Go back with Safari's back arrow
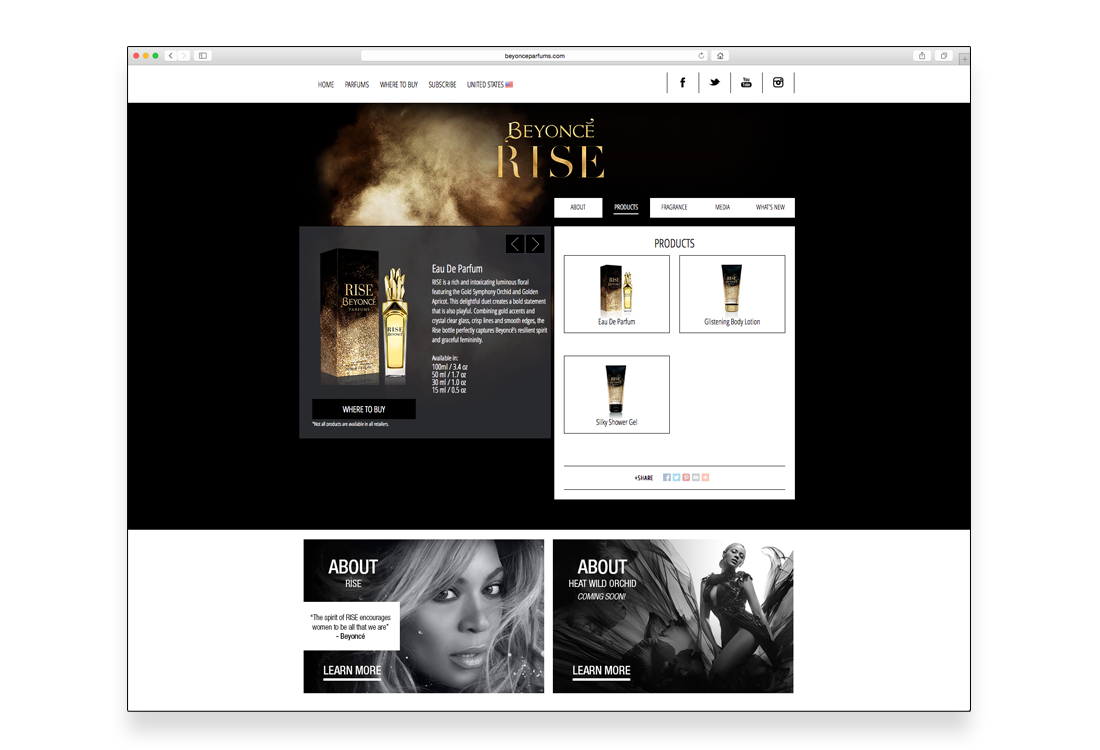Image resolution: width=1100 pixels, height=750 pixels. pyautogui.click(x=170, y=55)
